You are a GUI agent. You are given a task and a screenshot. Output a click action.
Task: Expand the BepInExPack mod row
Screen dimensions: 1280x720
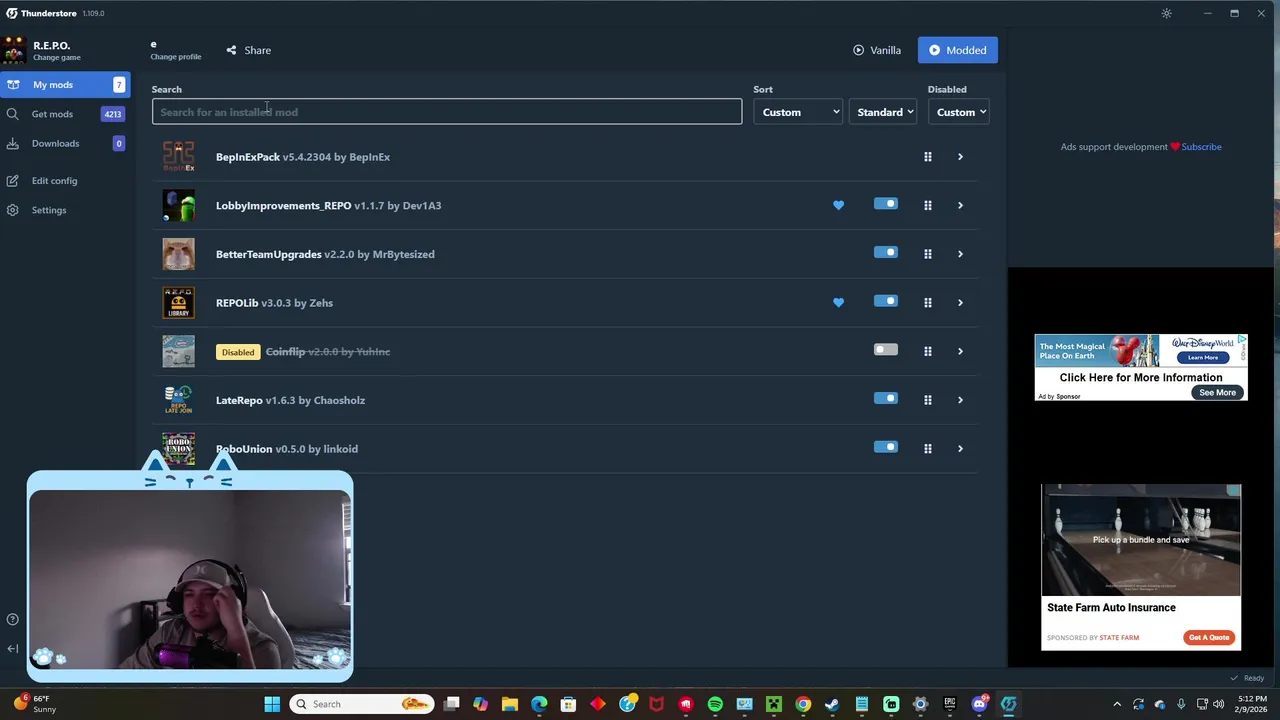(x=960, y=157)
